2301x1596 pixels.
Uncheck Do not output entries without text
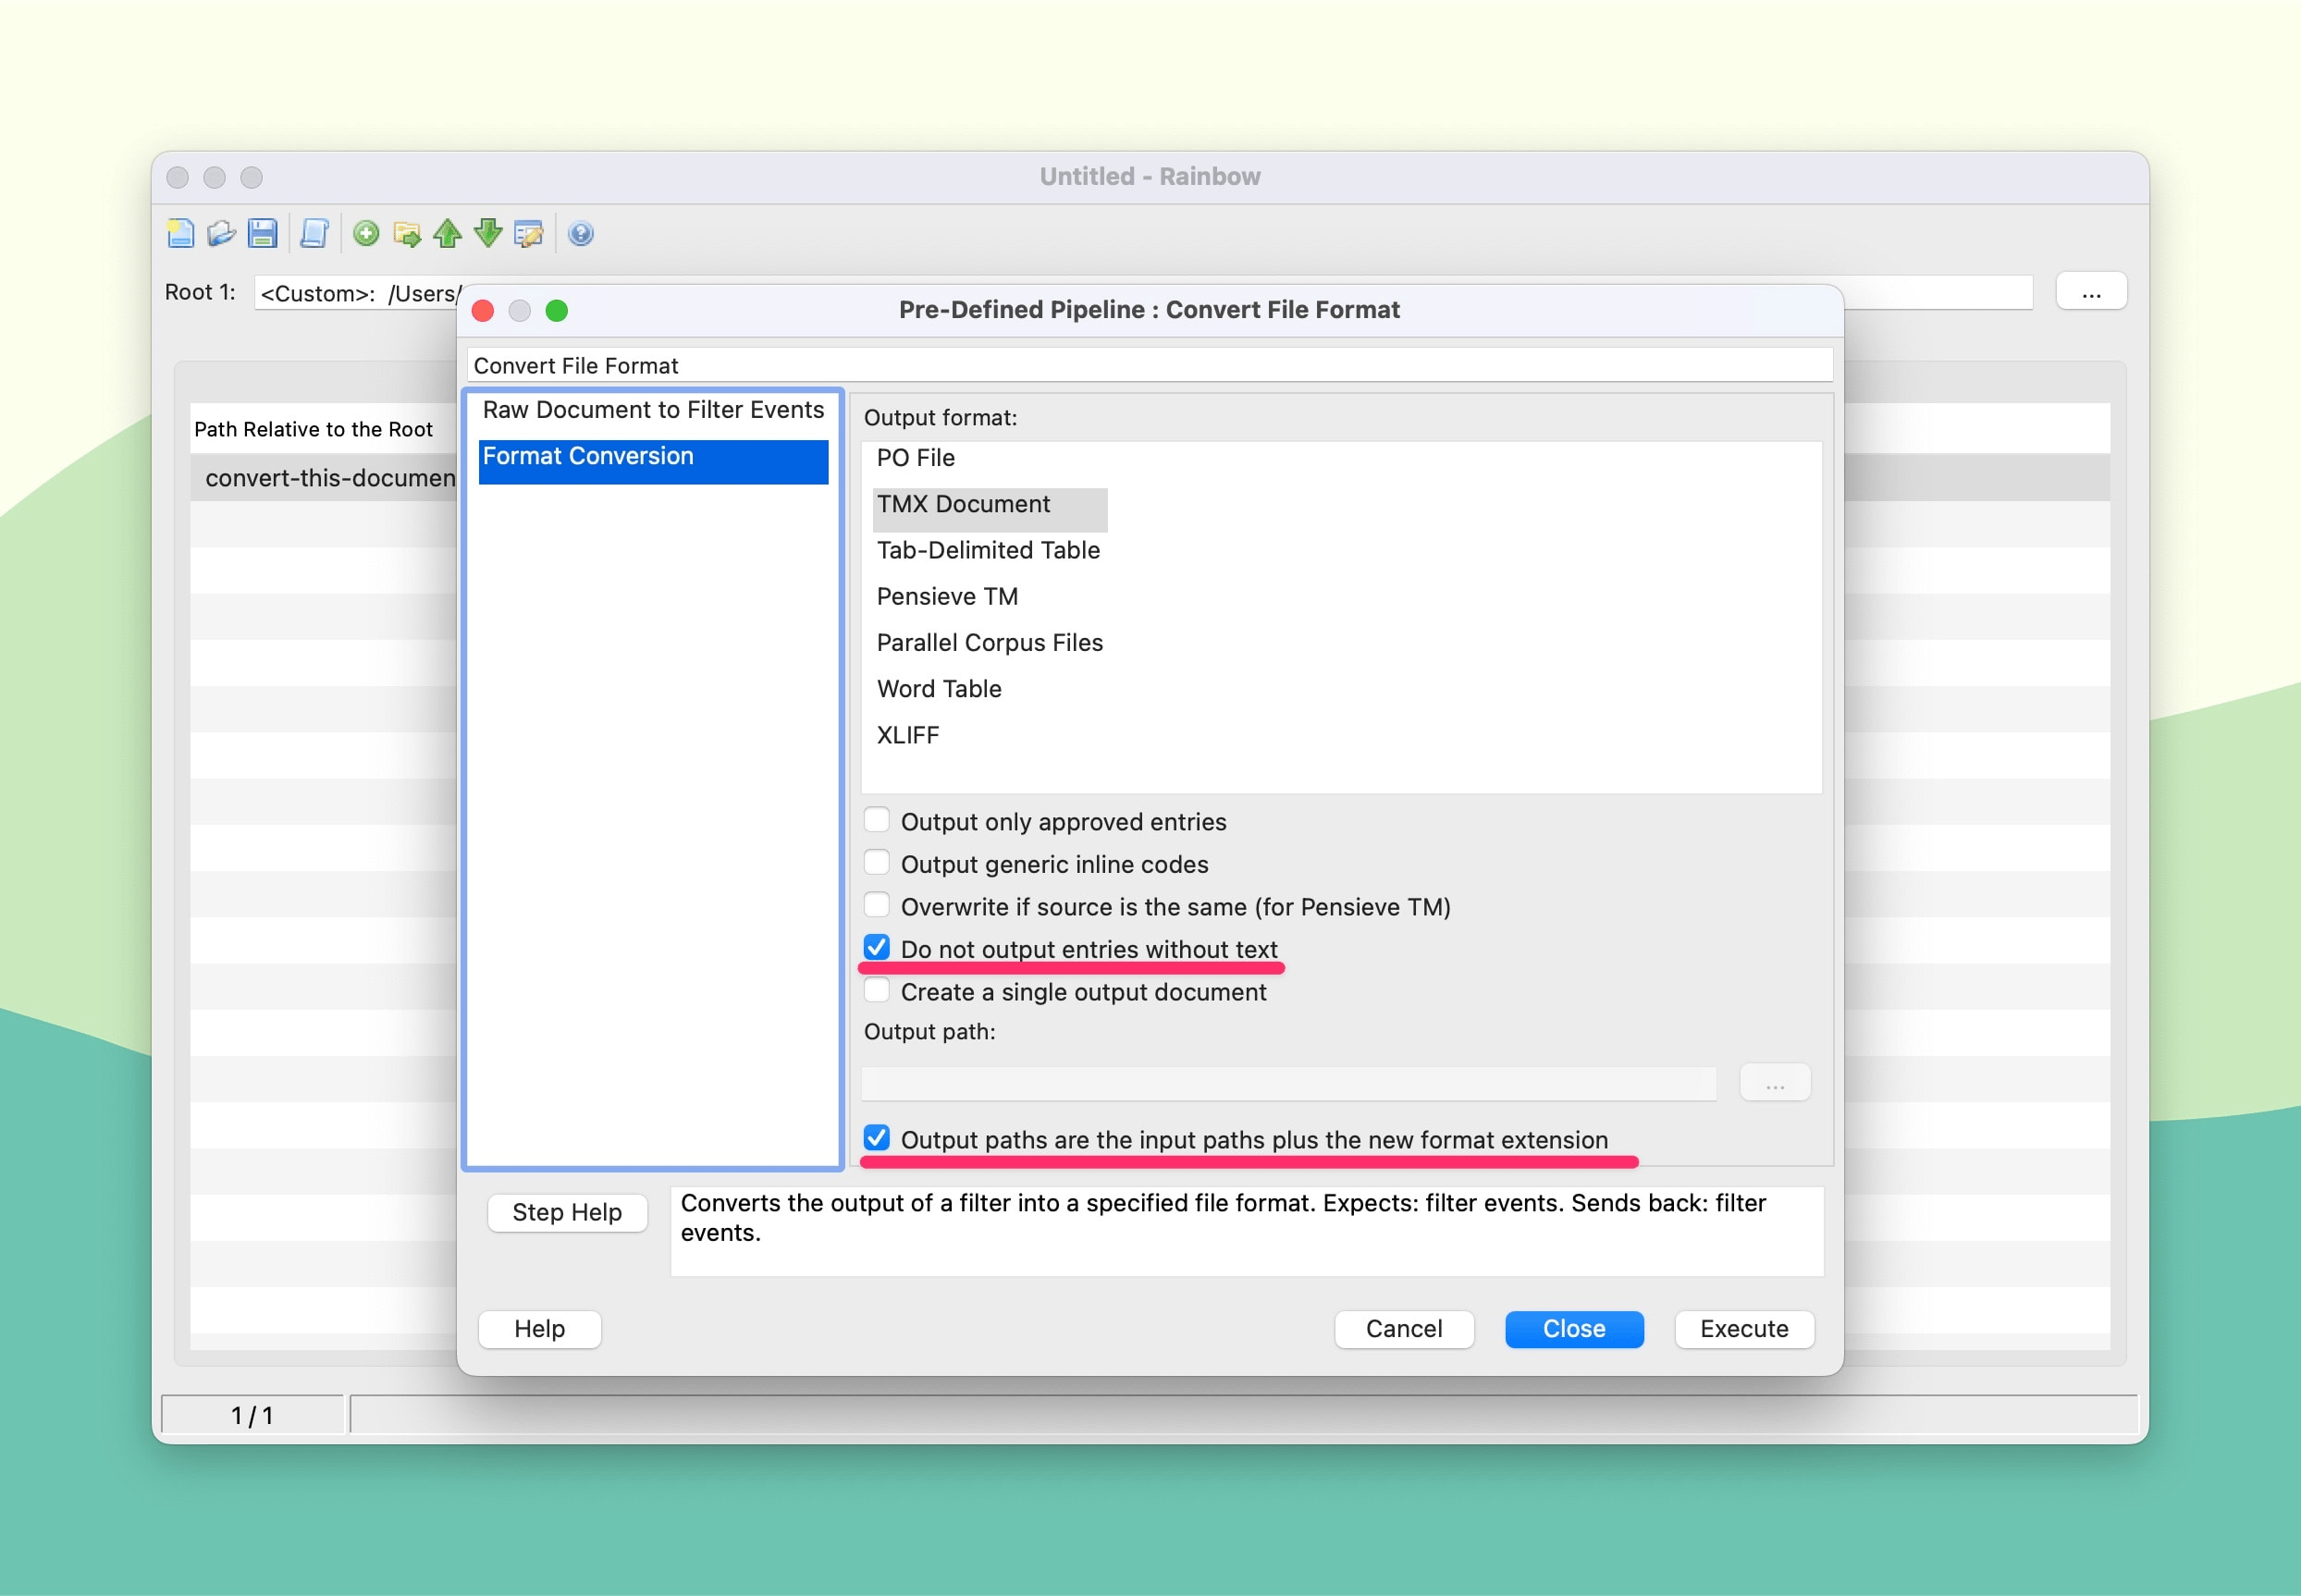(x=877, y=948)
